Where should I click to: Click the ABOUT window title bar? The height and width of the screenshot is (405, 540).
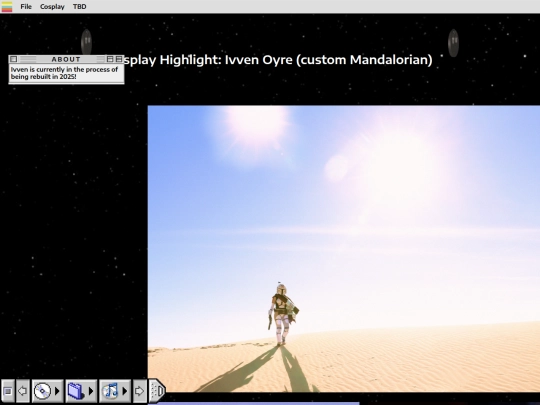pyautogui.click(x=66, y=59)
